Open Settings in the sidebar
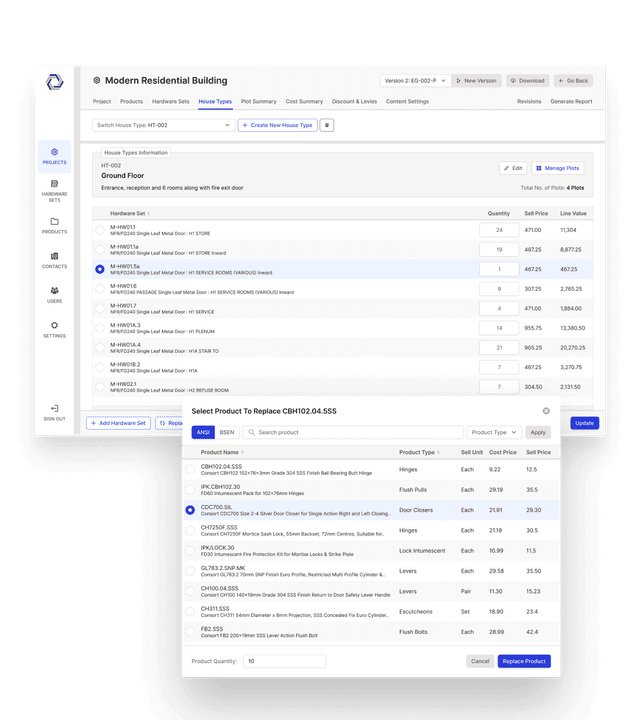The image size is (640, 720). click(x=54, y=329)
